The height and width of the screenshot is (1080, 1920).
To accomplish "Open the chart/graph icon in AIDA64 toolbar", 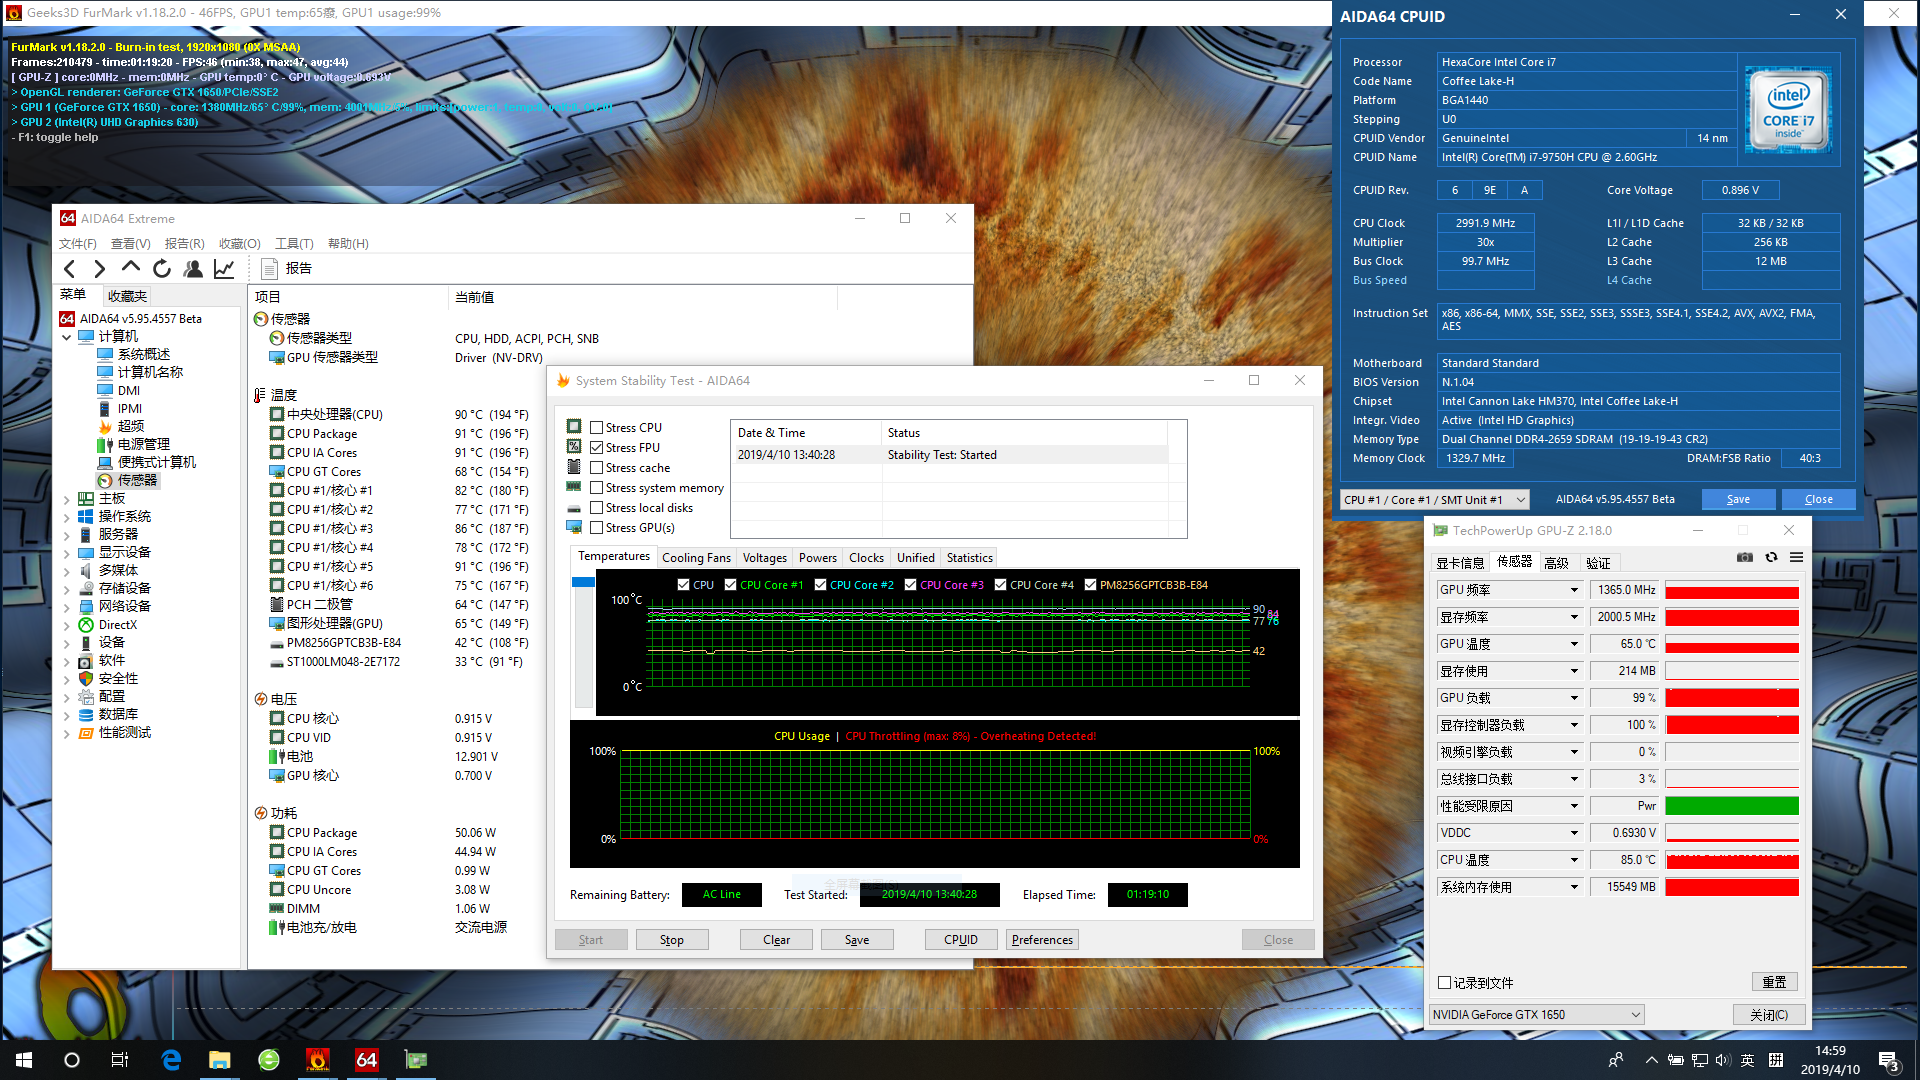I will (x=223, y=268).
